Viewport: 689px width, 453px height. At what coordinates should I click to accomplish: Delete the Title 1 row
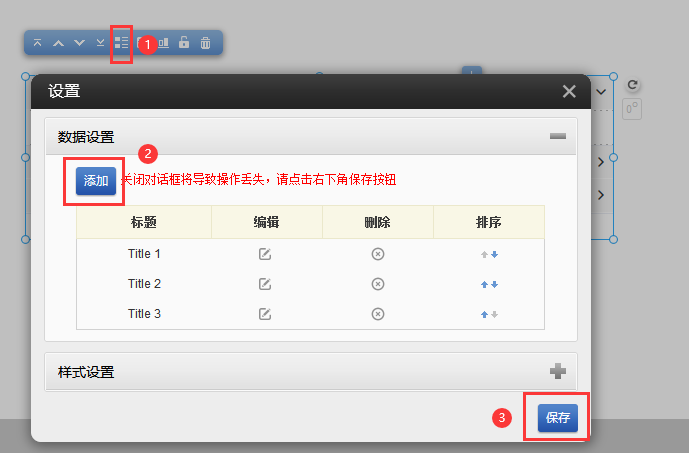coord(378,254)
